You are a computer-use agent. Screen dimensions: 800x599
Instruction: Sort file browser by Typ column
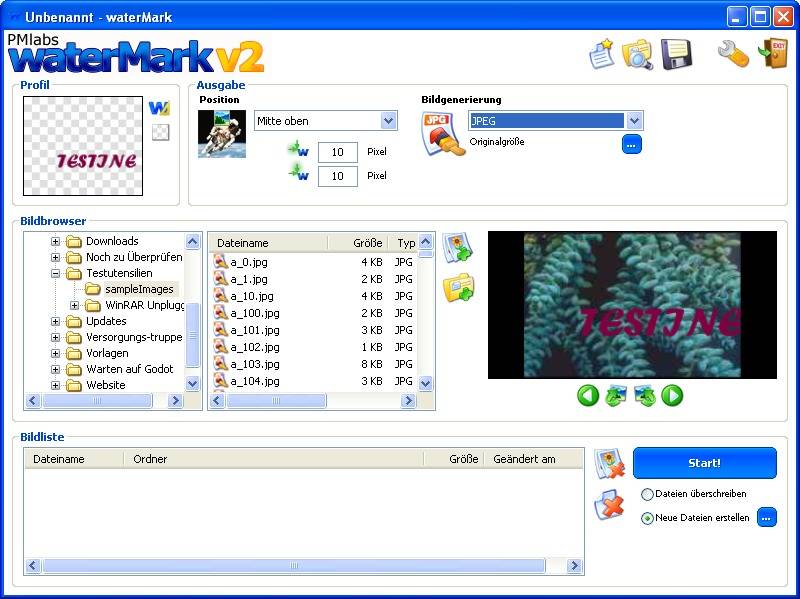(403, 243)
